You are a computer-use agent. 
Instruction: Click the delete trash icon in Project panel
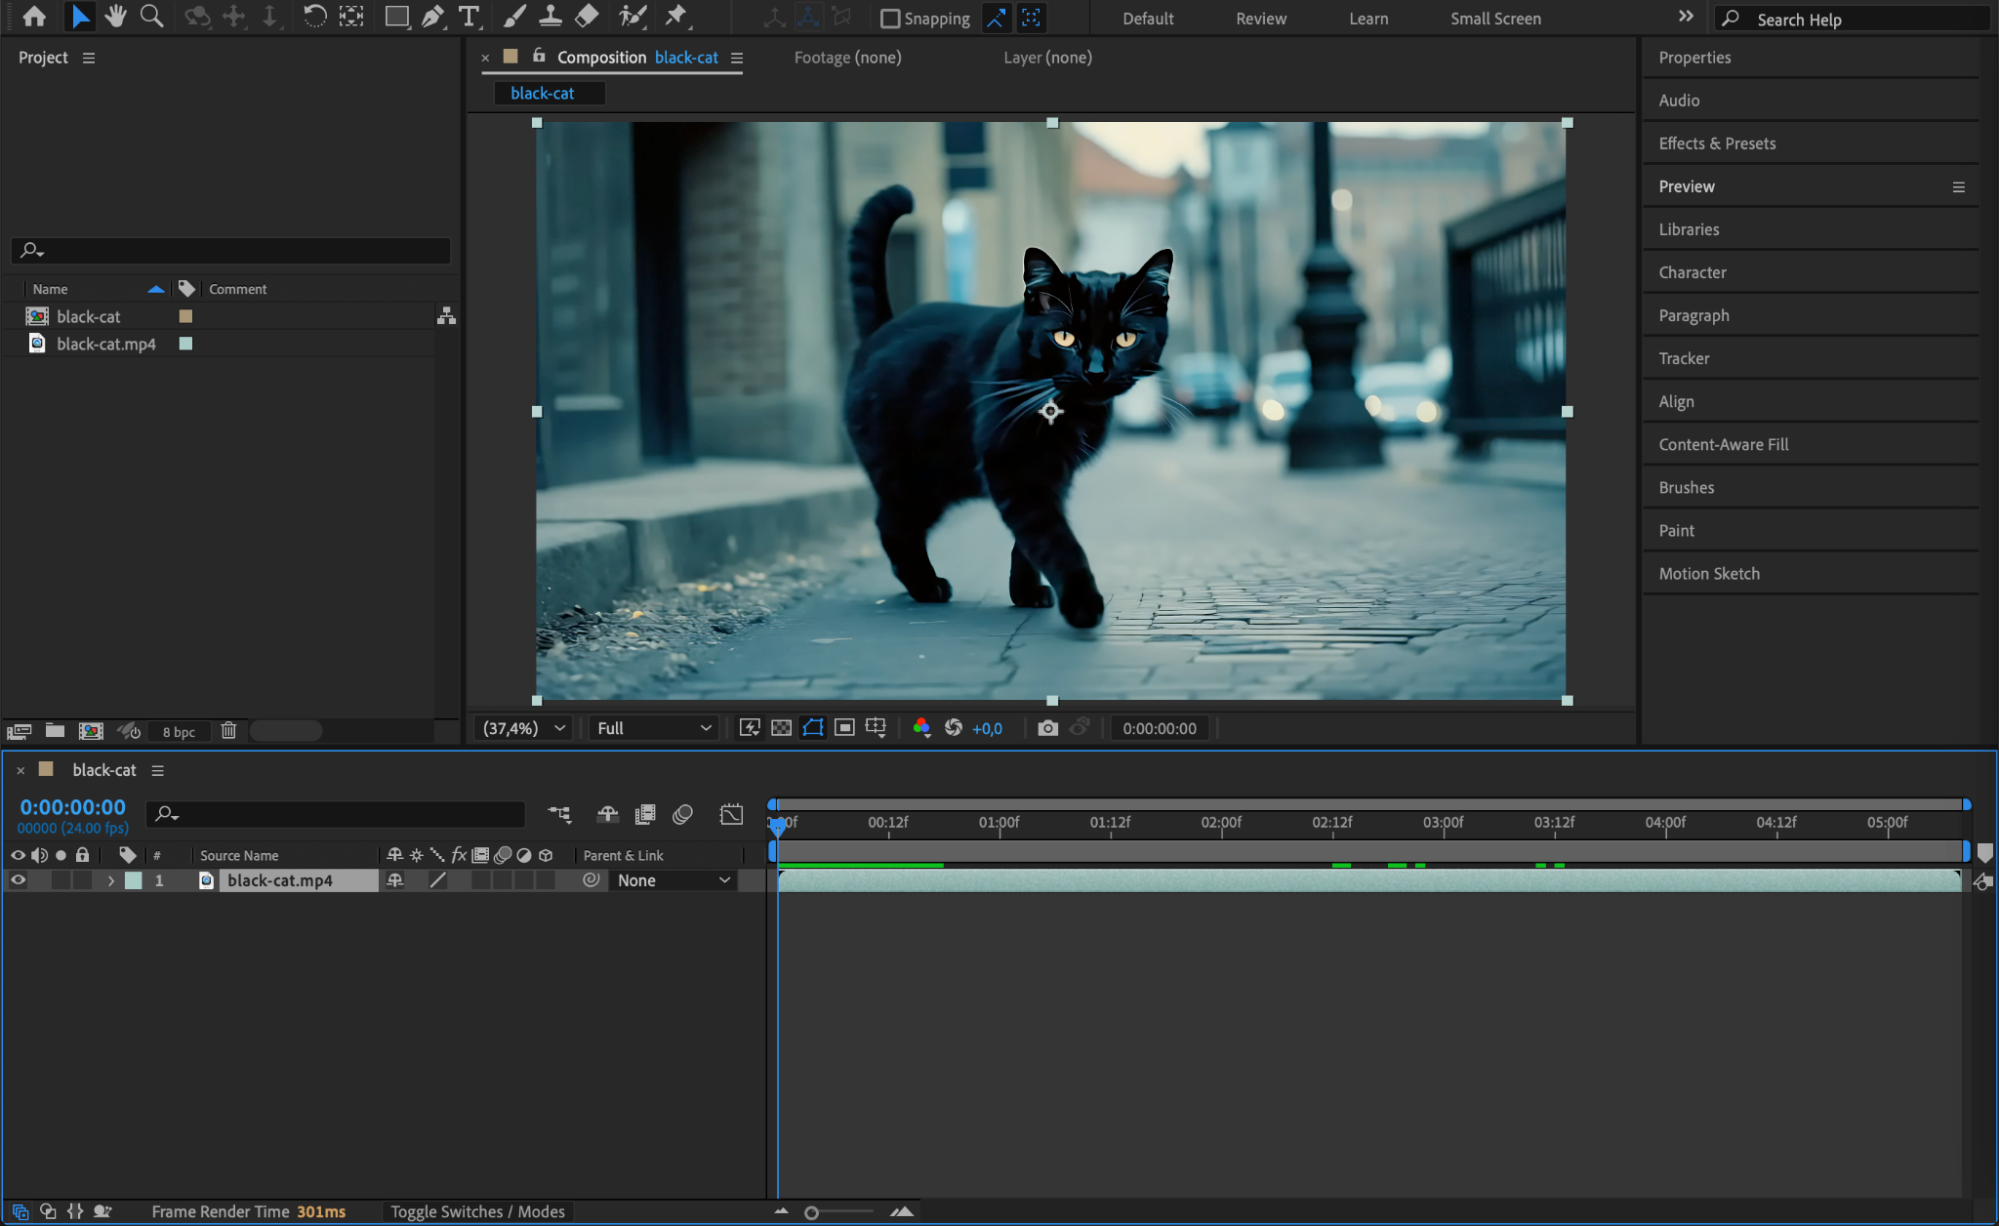(228, 731)
